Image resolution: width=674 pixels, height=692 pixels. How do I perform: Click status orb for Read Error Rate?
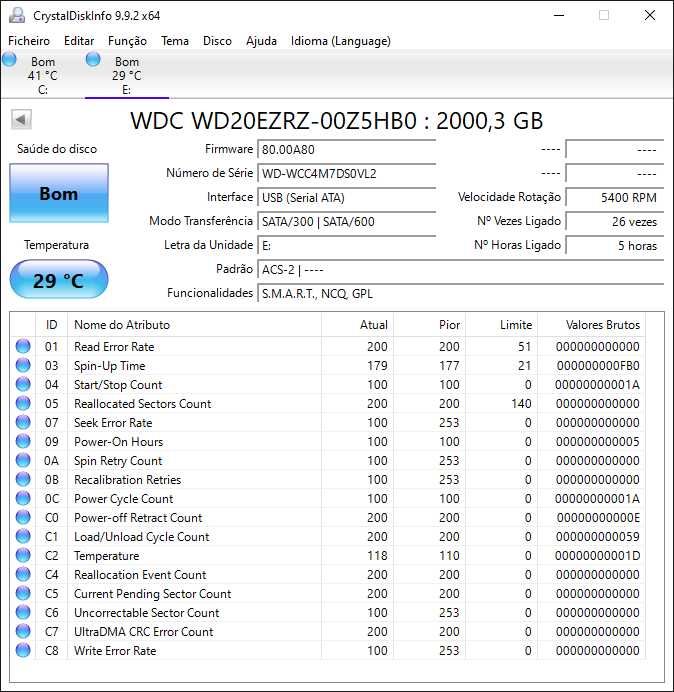click(23, 346)
